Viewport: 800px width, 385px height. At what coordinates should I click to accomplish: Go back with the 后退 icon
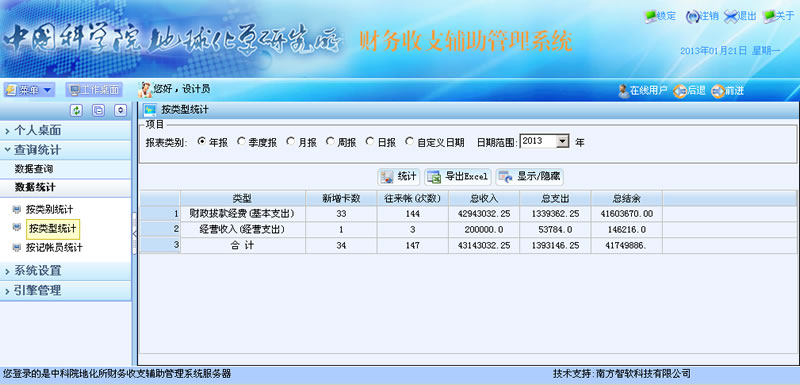[x=680, y=91]
